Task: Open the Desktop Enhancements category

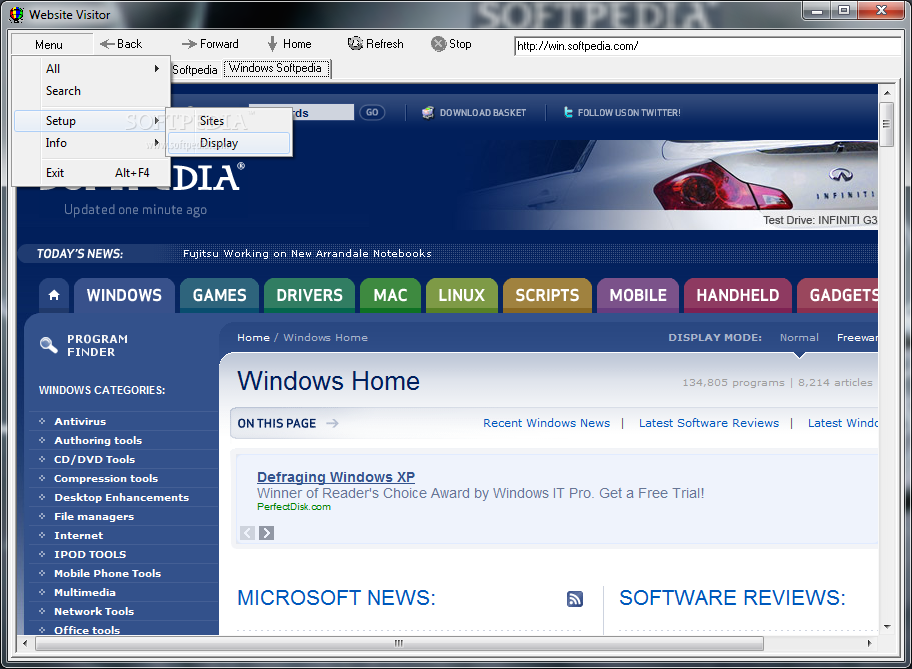Action: (122, 497)
